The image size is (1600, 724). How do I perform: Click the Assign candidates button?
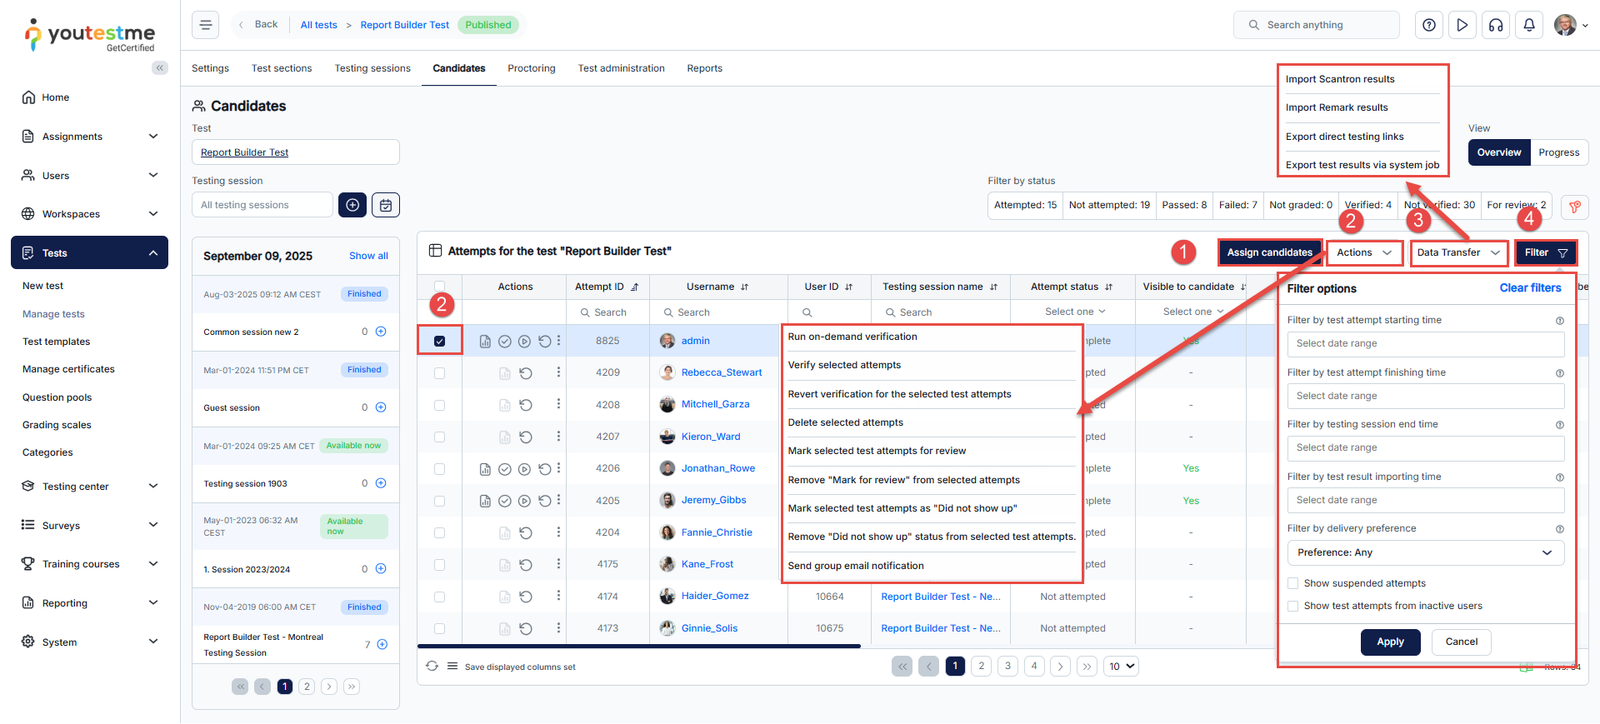tap(1269, 253)
